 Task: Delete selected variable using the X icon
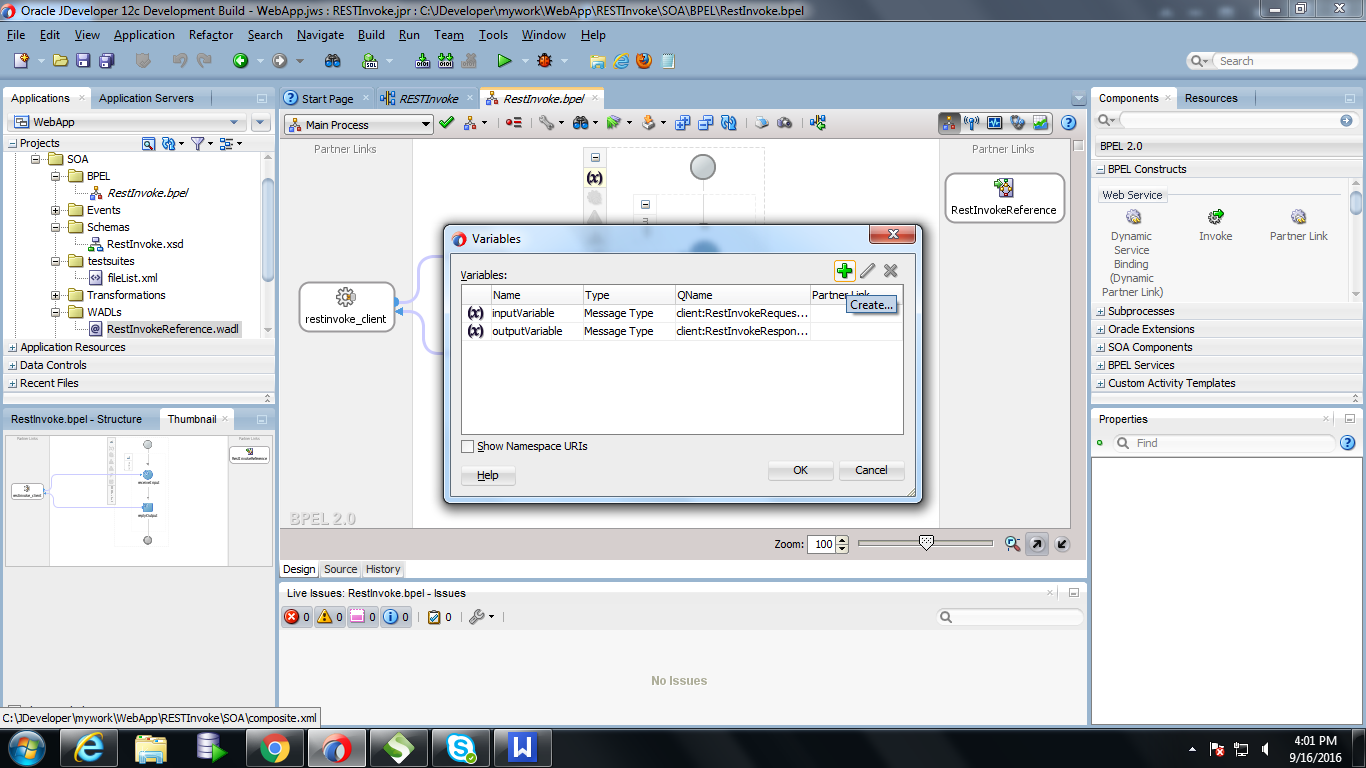[x=890, y=270]
